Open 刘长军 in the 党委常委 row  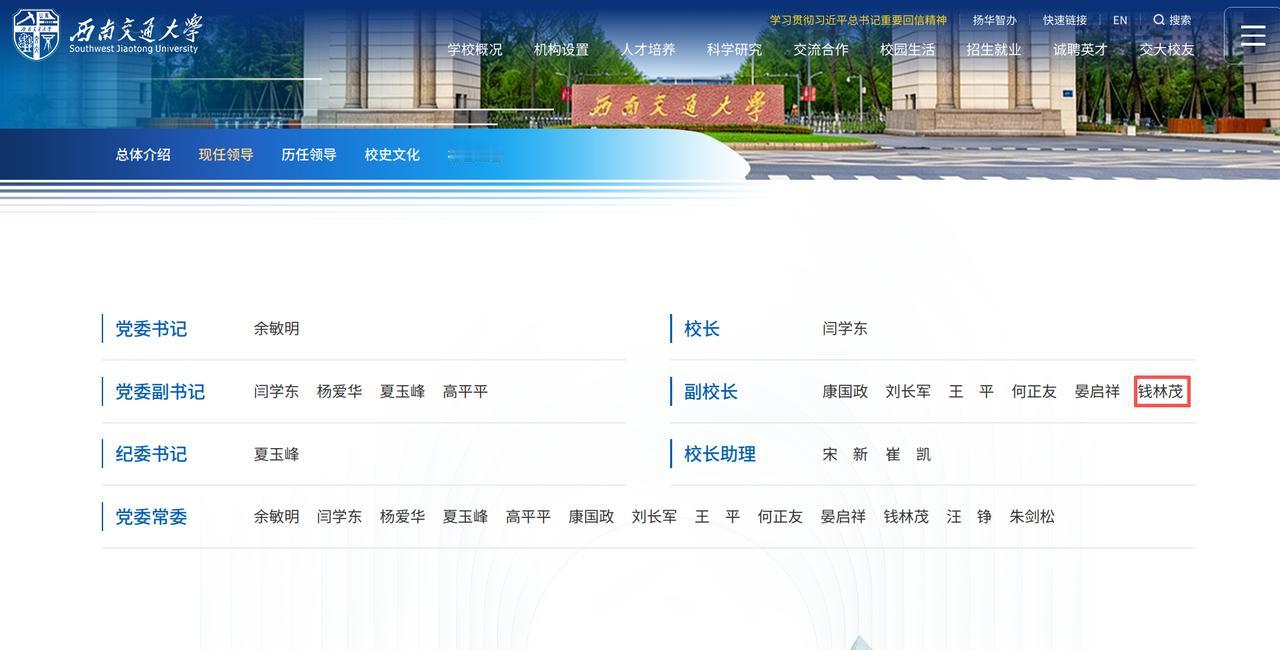654,517
